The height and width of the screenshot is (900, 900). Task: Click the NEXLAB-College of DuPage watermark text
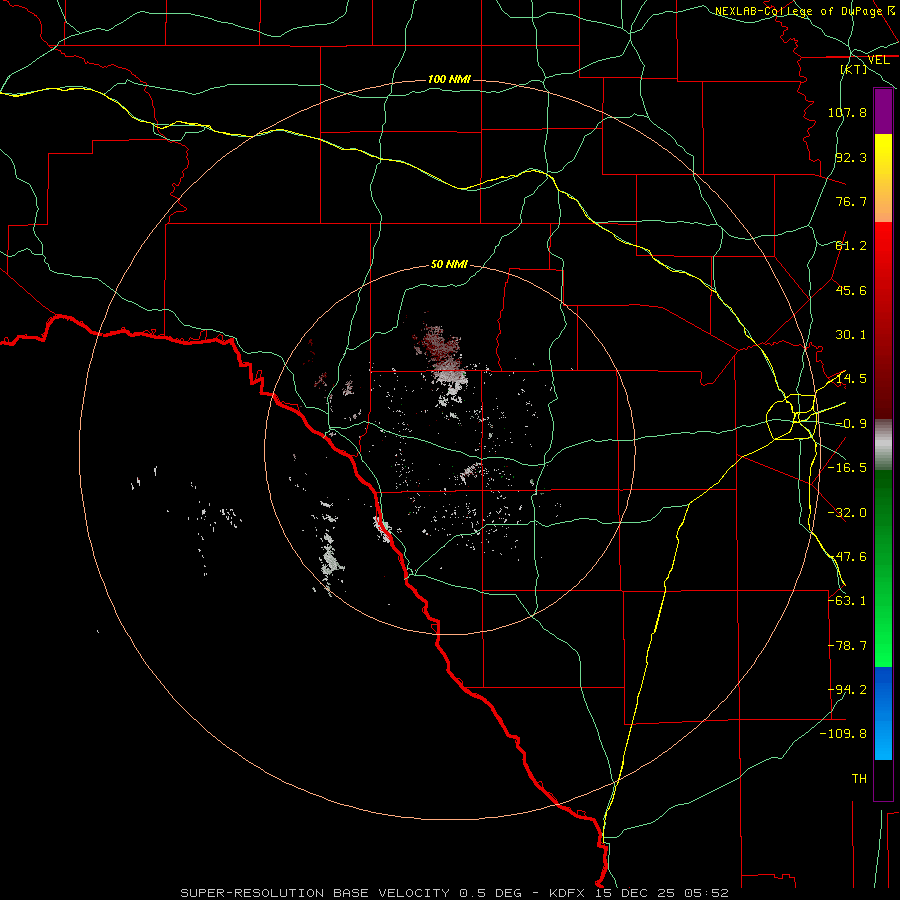(x=804, y=11)
